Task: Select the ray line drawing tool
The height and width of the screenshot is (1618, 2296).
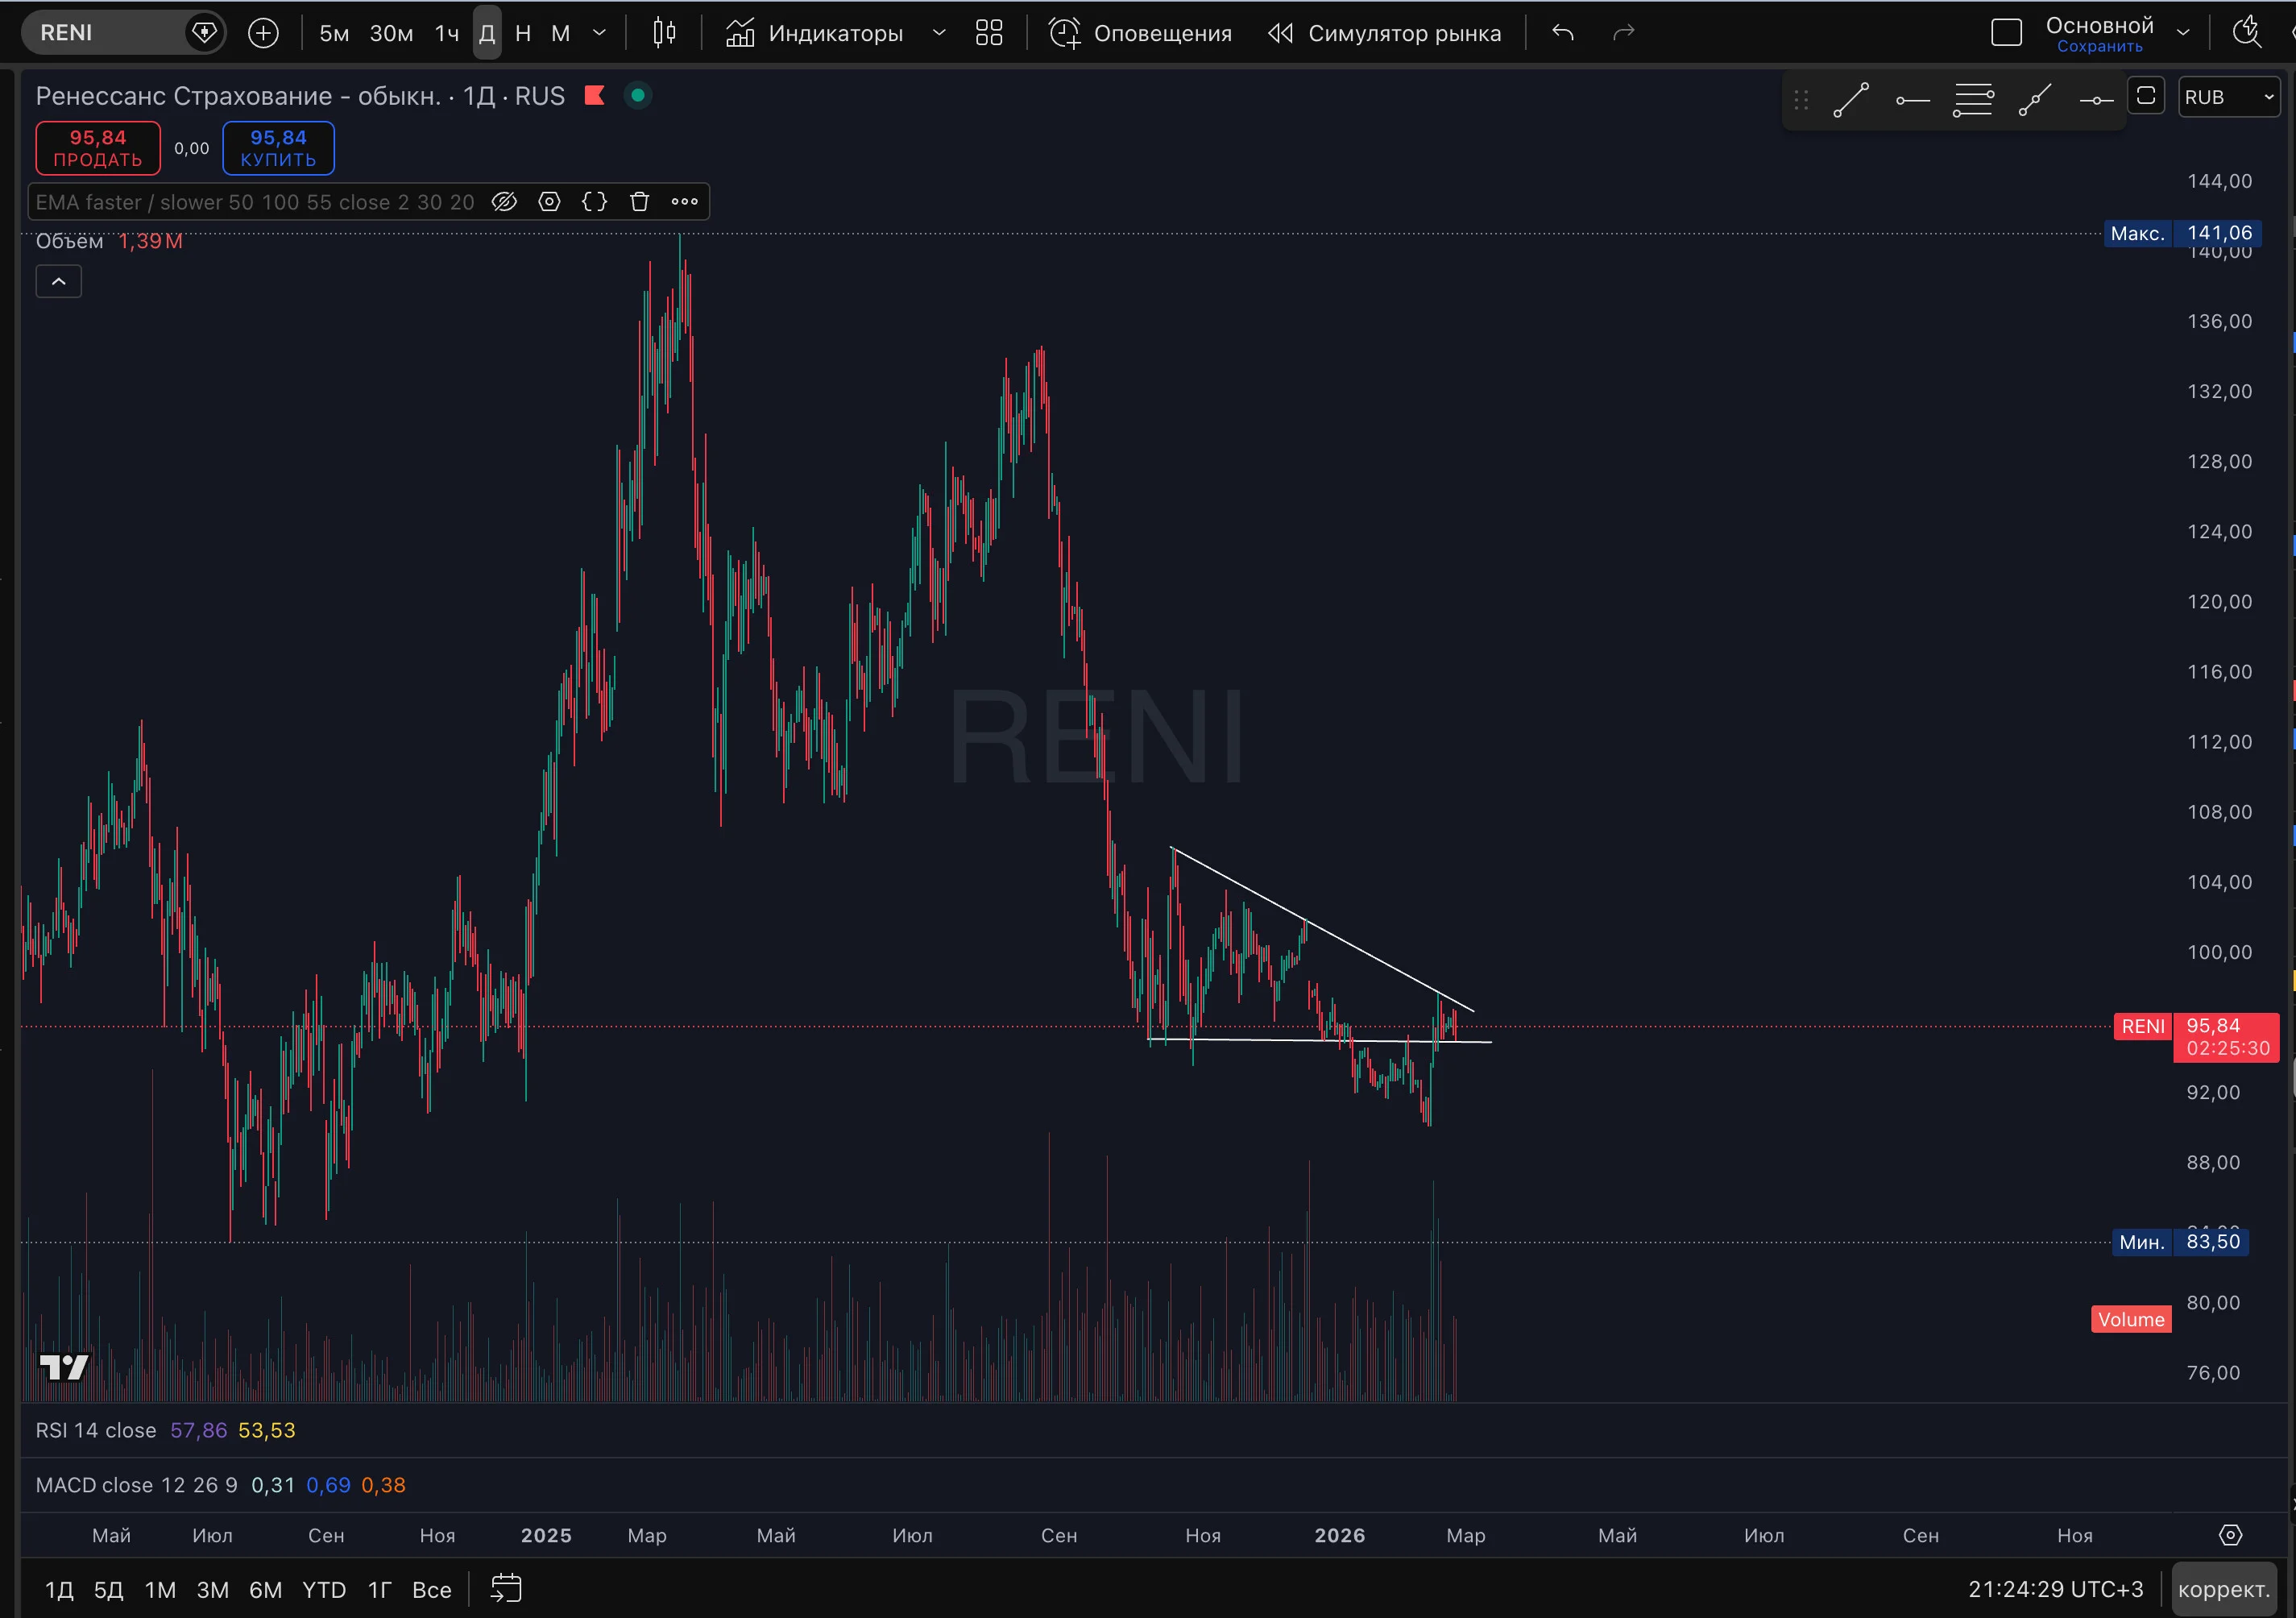Action: (x=2035, y=100)
